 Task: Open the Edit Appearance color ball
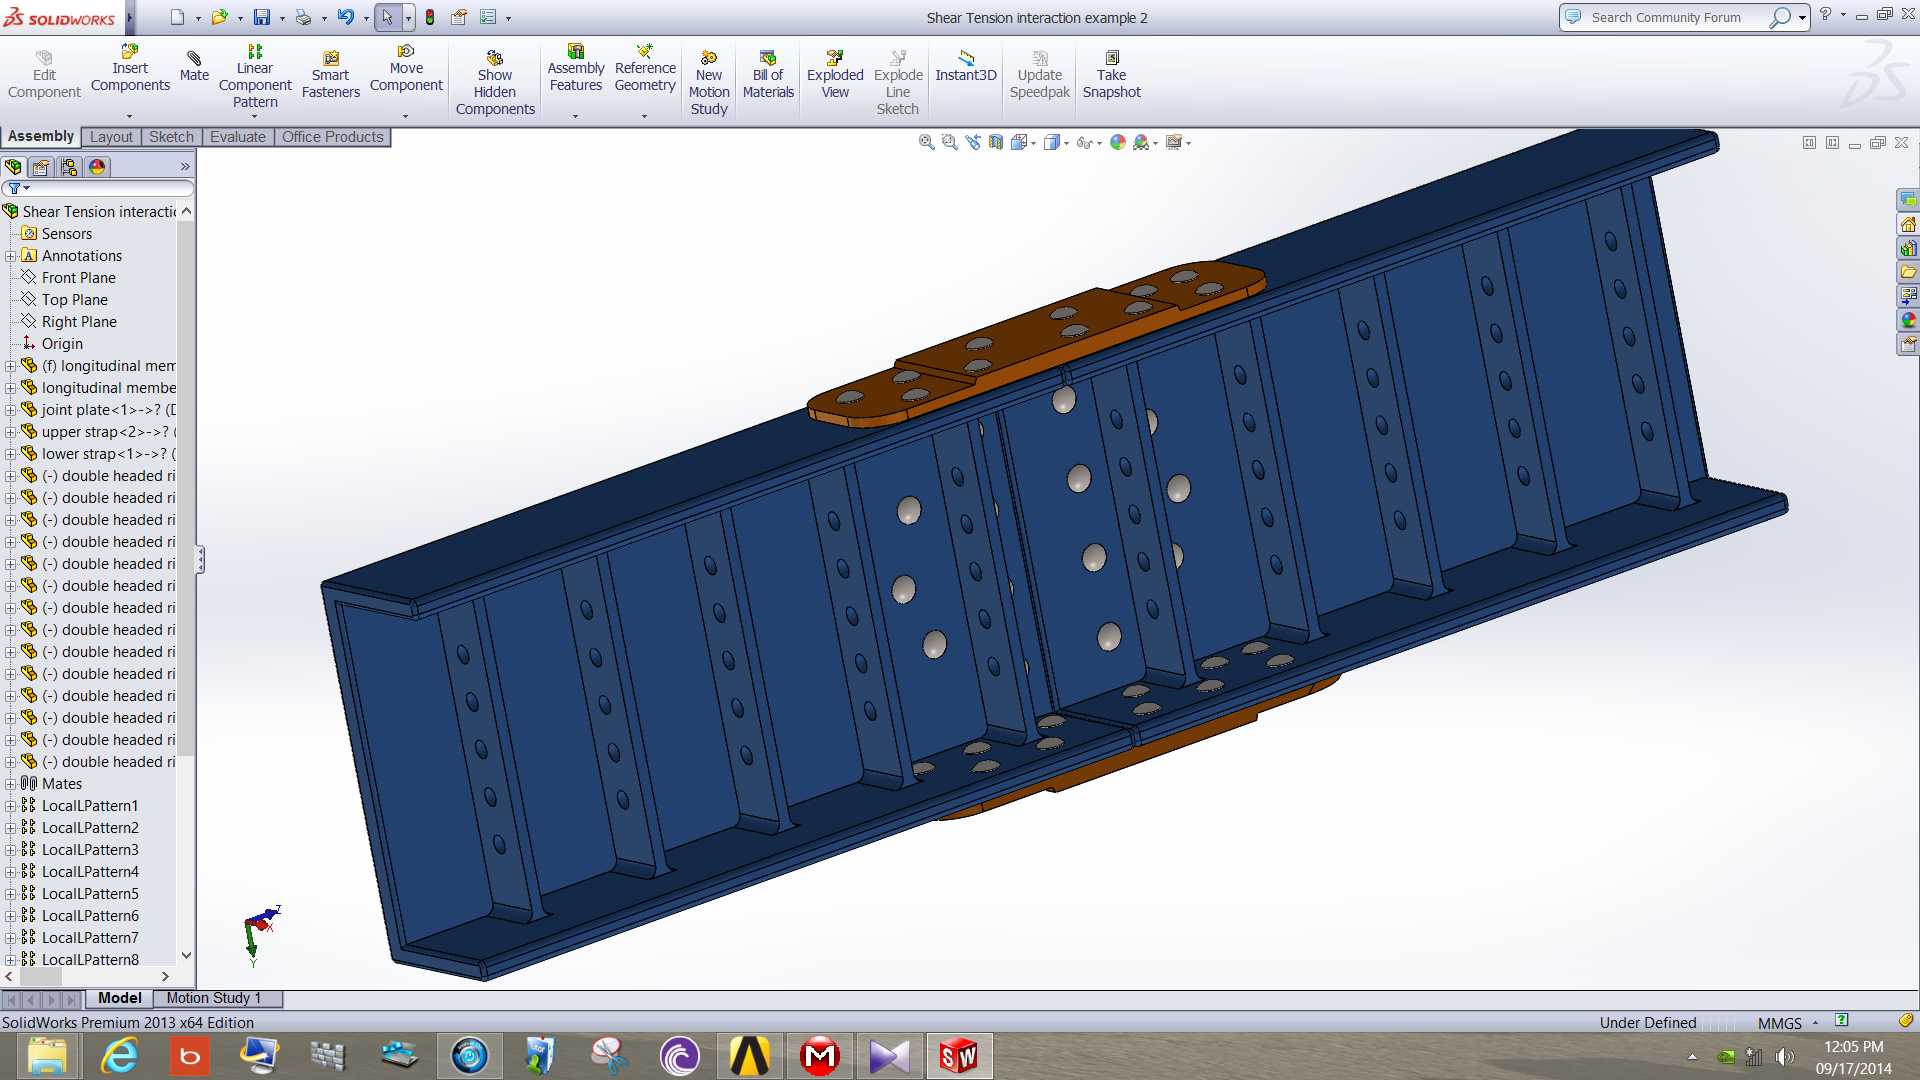[1118, 143]
